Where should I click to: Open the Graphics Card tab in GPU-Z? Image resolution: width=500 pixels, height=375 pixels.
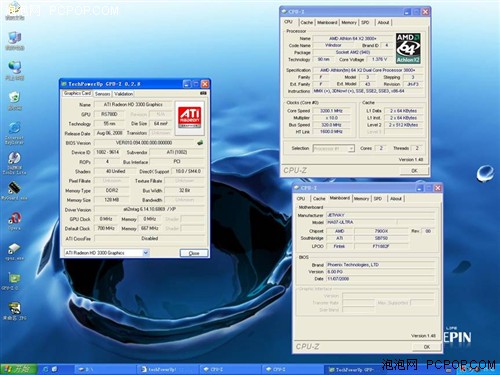click(77, 93)
